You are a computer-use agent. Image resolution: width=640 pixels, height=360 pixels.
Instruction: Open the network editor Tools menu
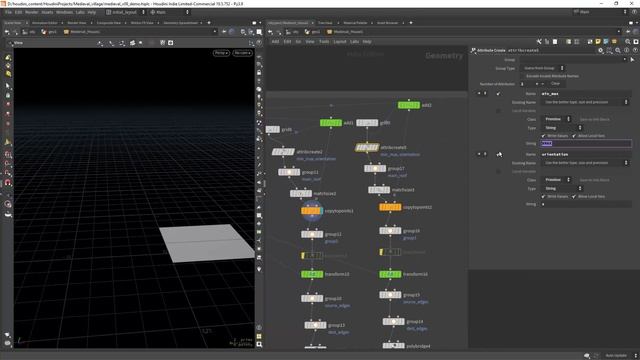tap(324, 42)
